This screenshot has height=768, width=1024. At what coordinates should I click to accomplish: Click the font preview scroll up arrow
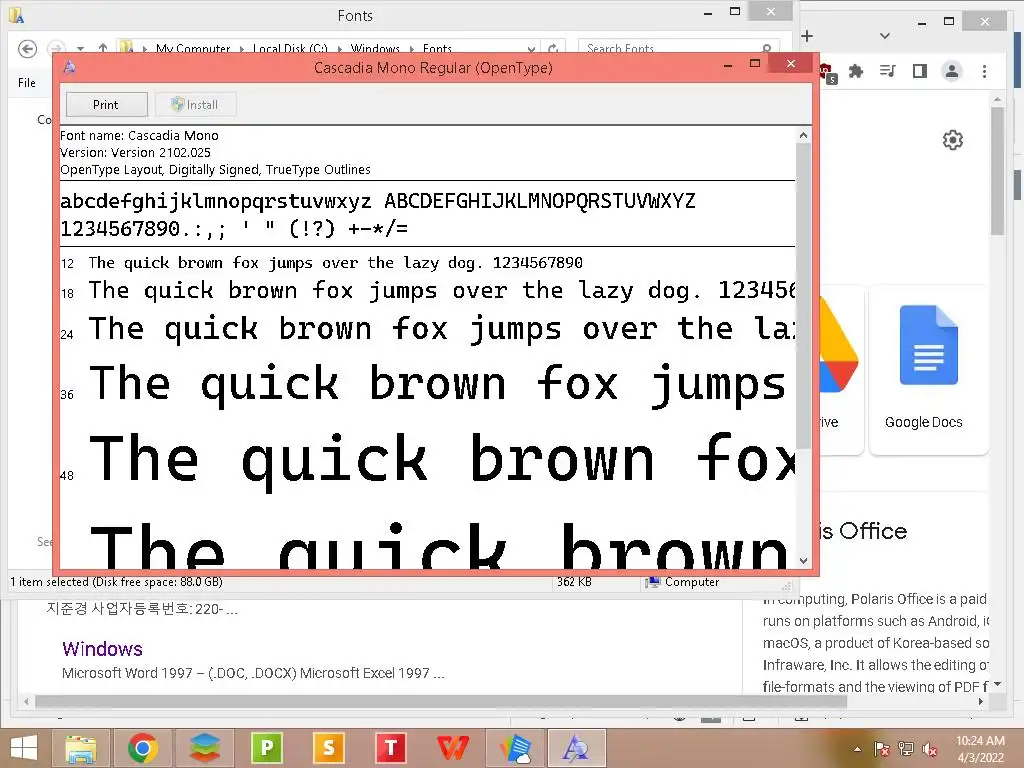803,135
